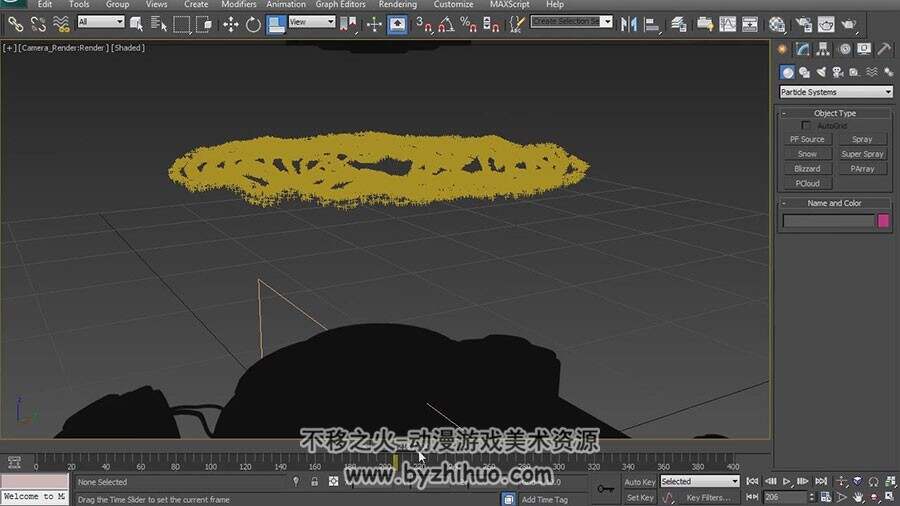Click the current frame number field
The image size is (900, 506).
[785, 497]
